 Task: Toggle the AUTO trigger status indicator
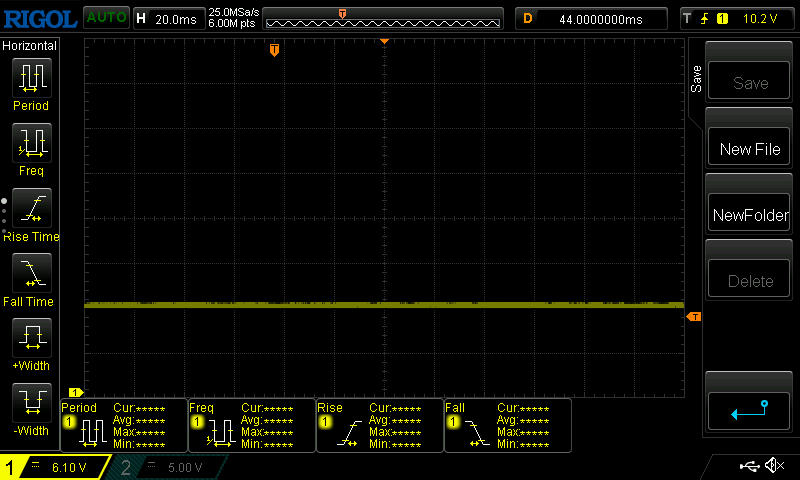point(105,18)
